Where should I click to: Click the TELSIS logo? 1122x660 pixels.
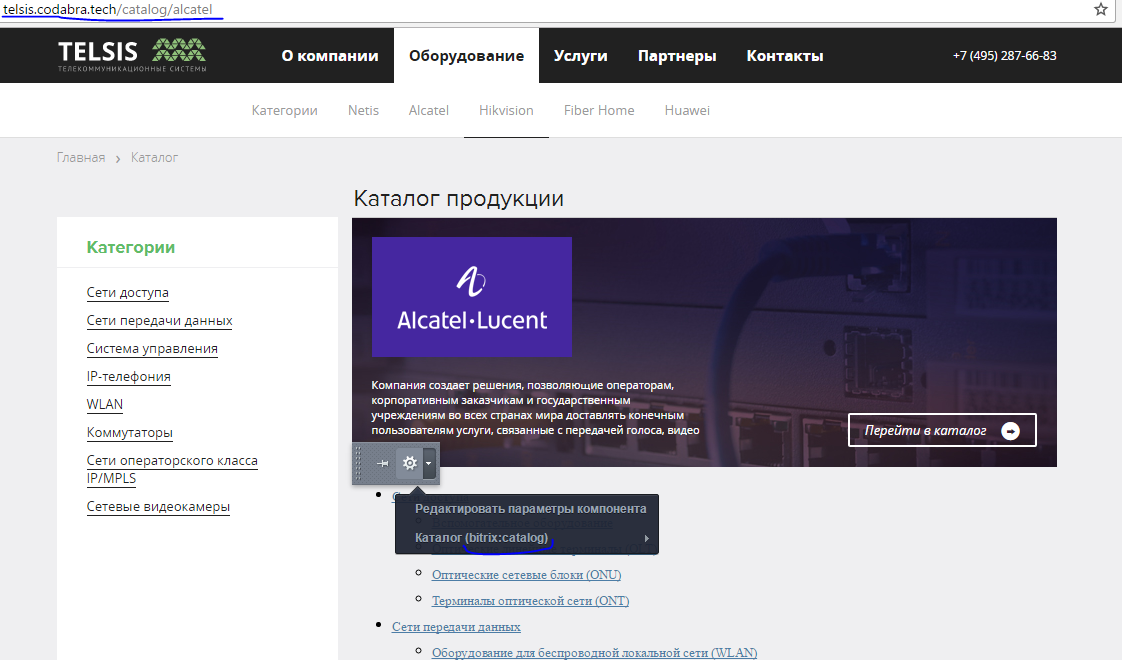coord(132,55)
